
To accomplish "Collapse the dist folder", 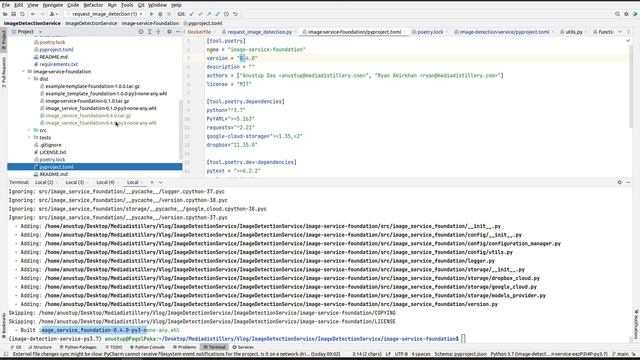I will click(x=30, y=79).
